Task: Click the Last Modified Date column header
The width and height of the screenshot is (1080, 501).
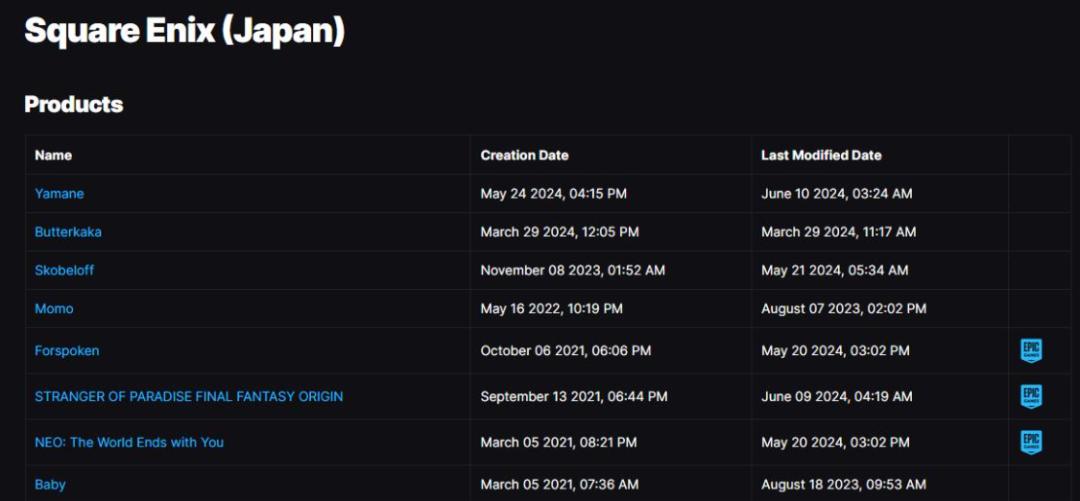Action: pos(821,155)
